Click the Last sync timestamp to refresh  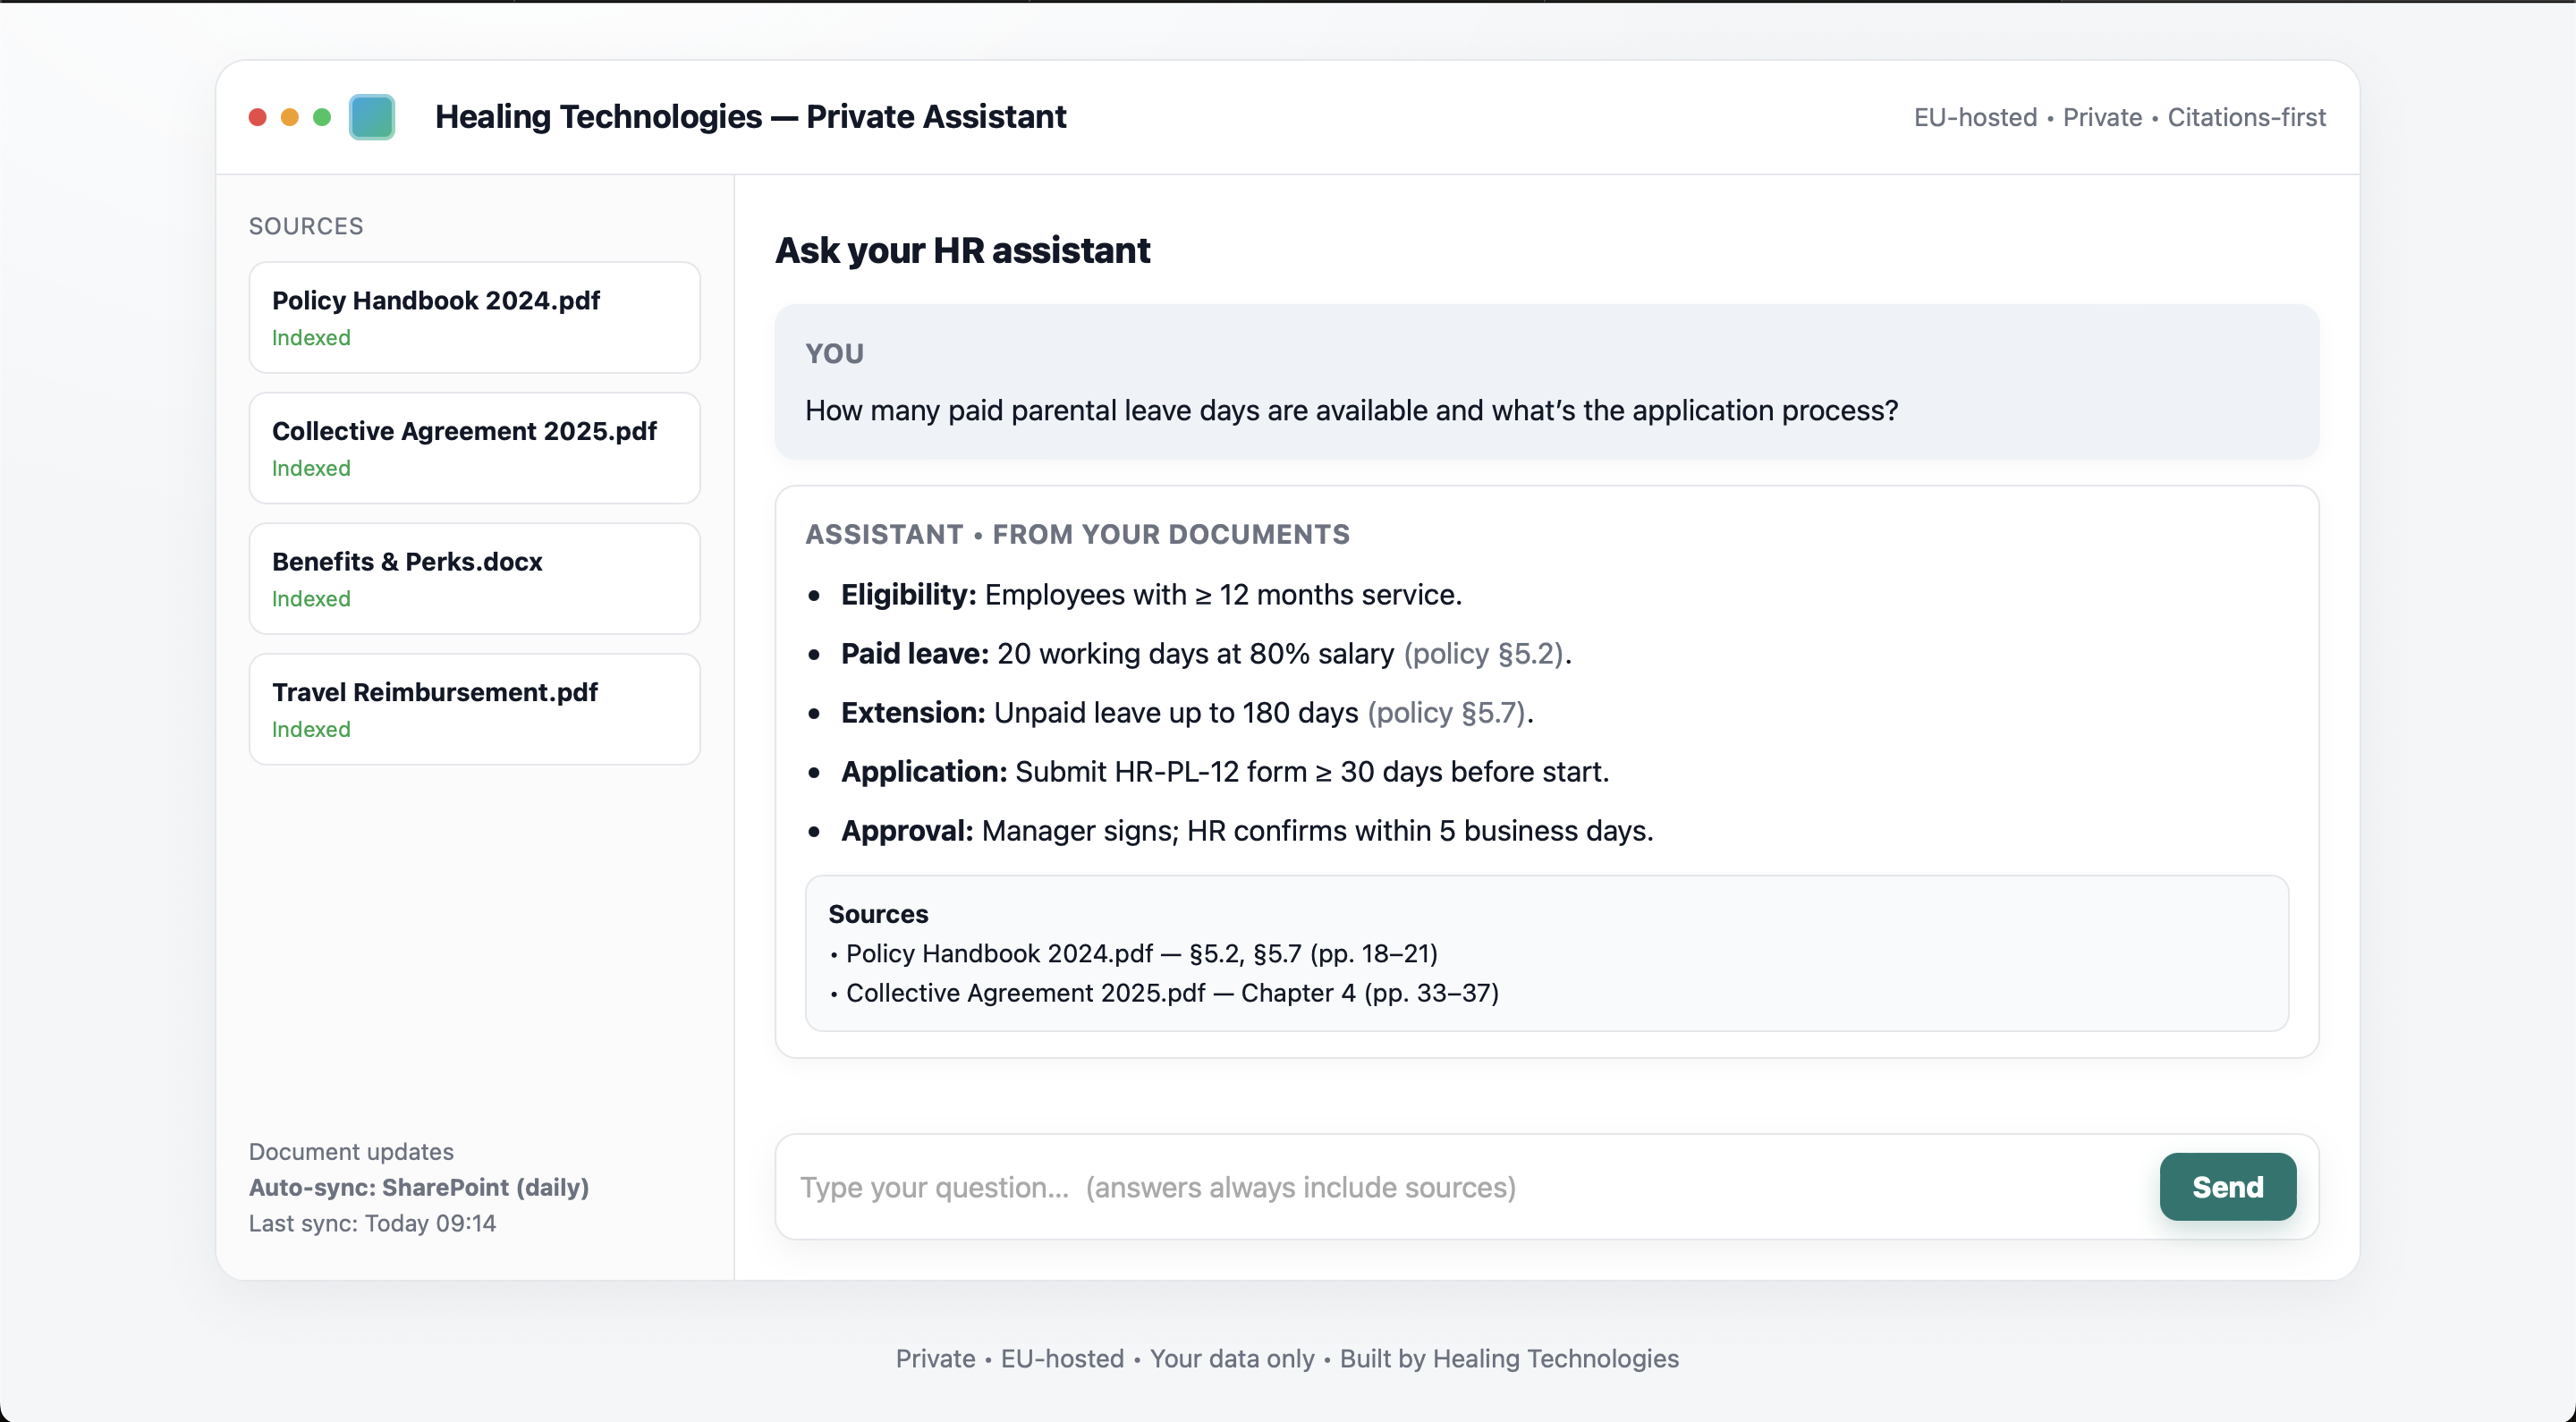(371, 1223)
